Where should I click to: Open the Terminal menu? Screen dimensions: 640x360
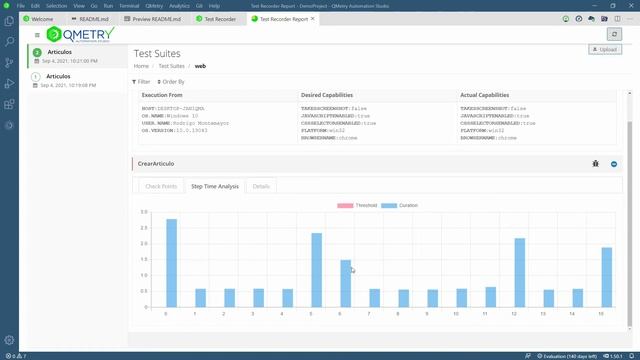[129, 6]
